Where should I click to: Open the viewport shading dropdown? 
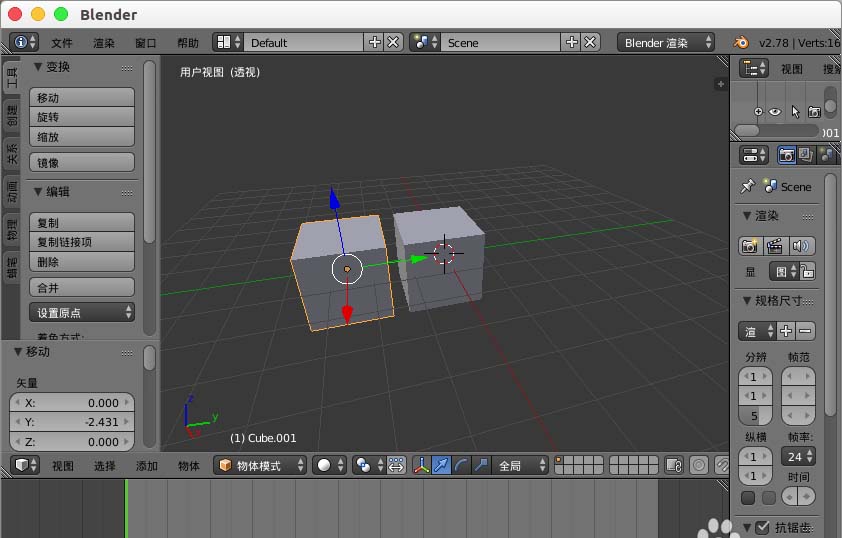pos(329,465)
